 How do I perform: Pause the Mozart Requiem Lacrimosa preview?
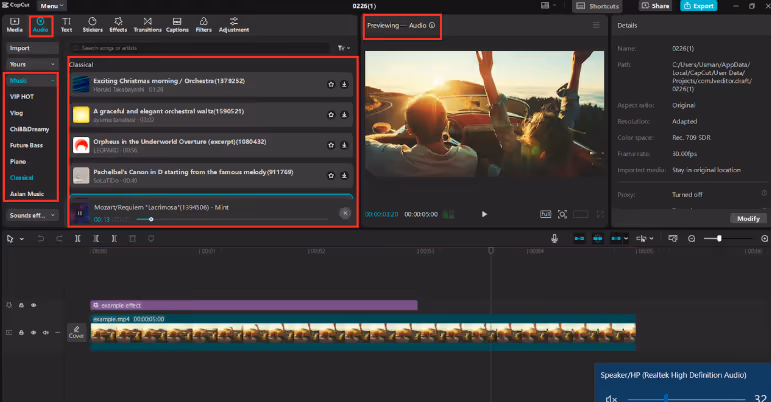tap(80, 213)
